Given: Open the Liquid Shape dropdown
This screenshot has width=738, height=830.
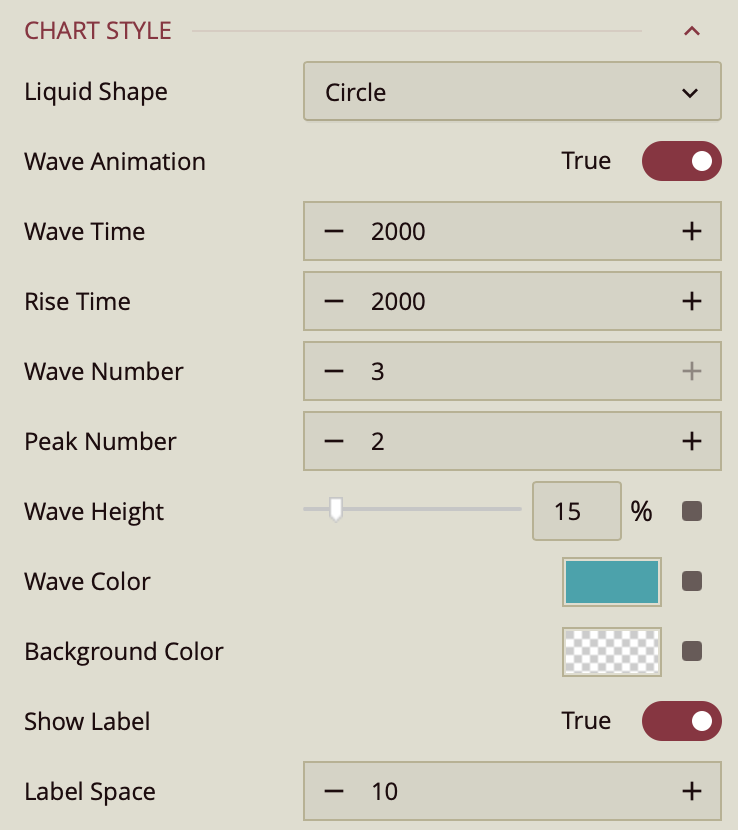Looking at the screenshot, I should click(511, 92).
